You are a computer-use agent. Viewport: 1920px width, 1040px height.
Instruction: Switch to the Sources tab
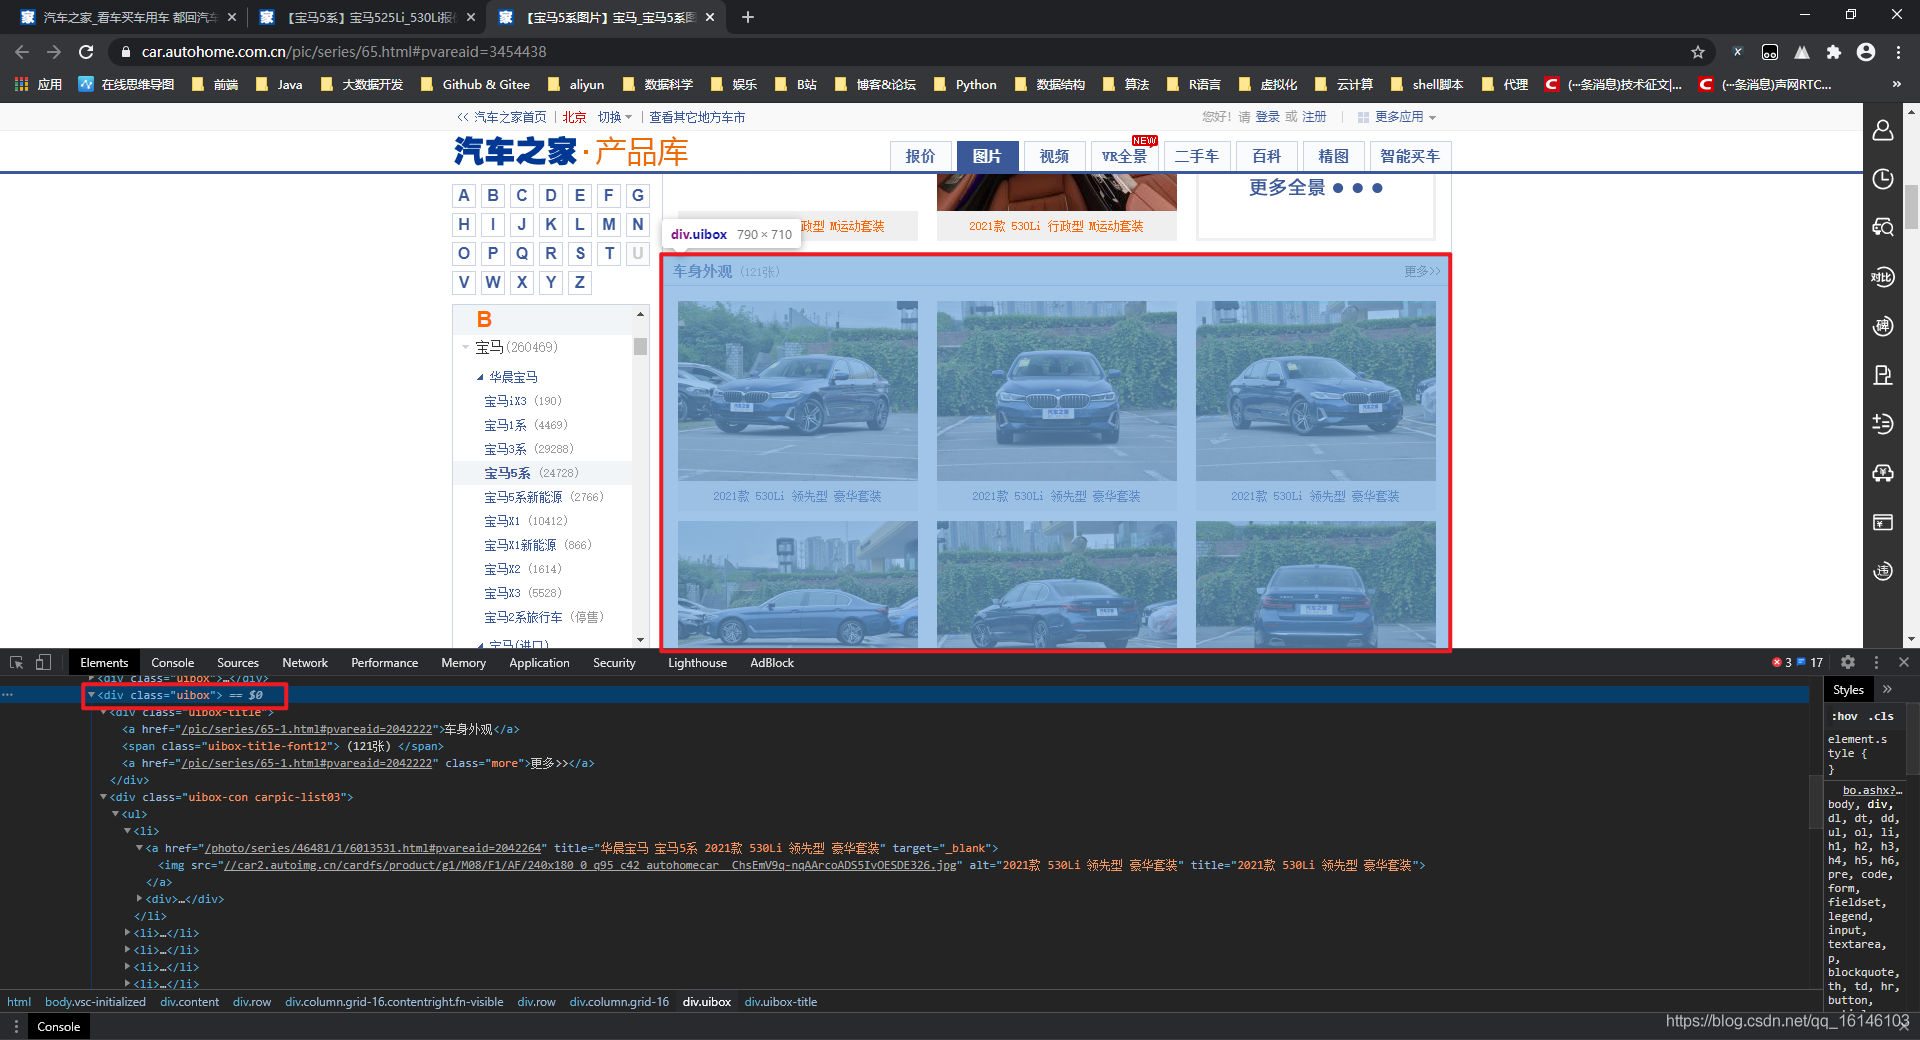pyautogui.click(x=238, y=662)
